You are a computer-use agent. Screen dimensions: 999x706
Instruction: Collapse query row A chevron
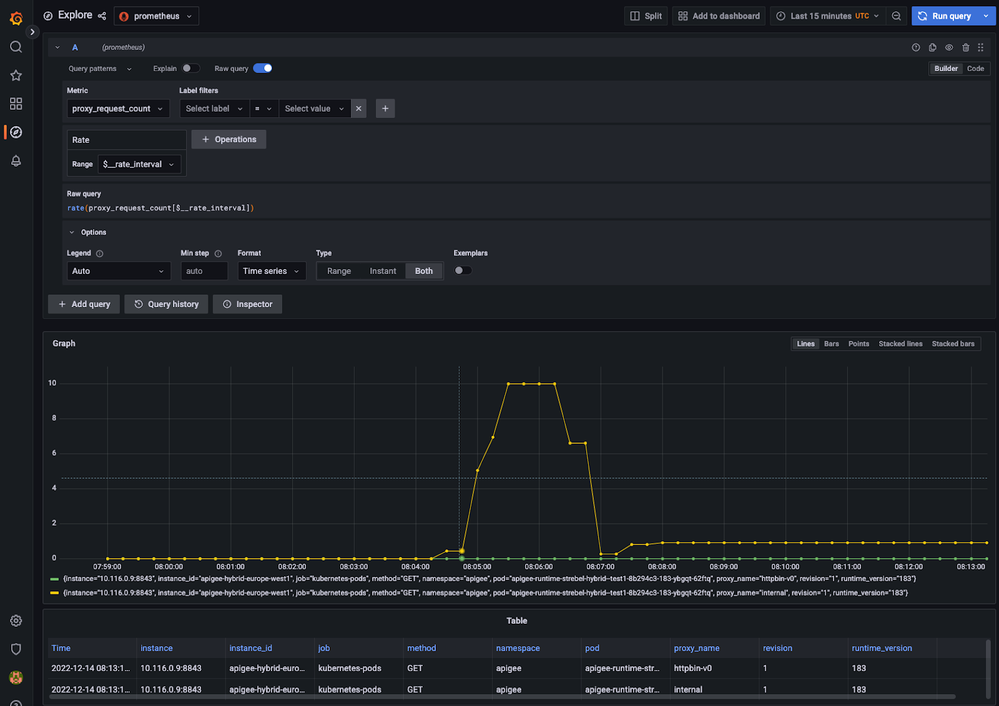tap(57, 47)
